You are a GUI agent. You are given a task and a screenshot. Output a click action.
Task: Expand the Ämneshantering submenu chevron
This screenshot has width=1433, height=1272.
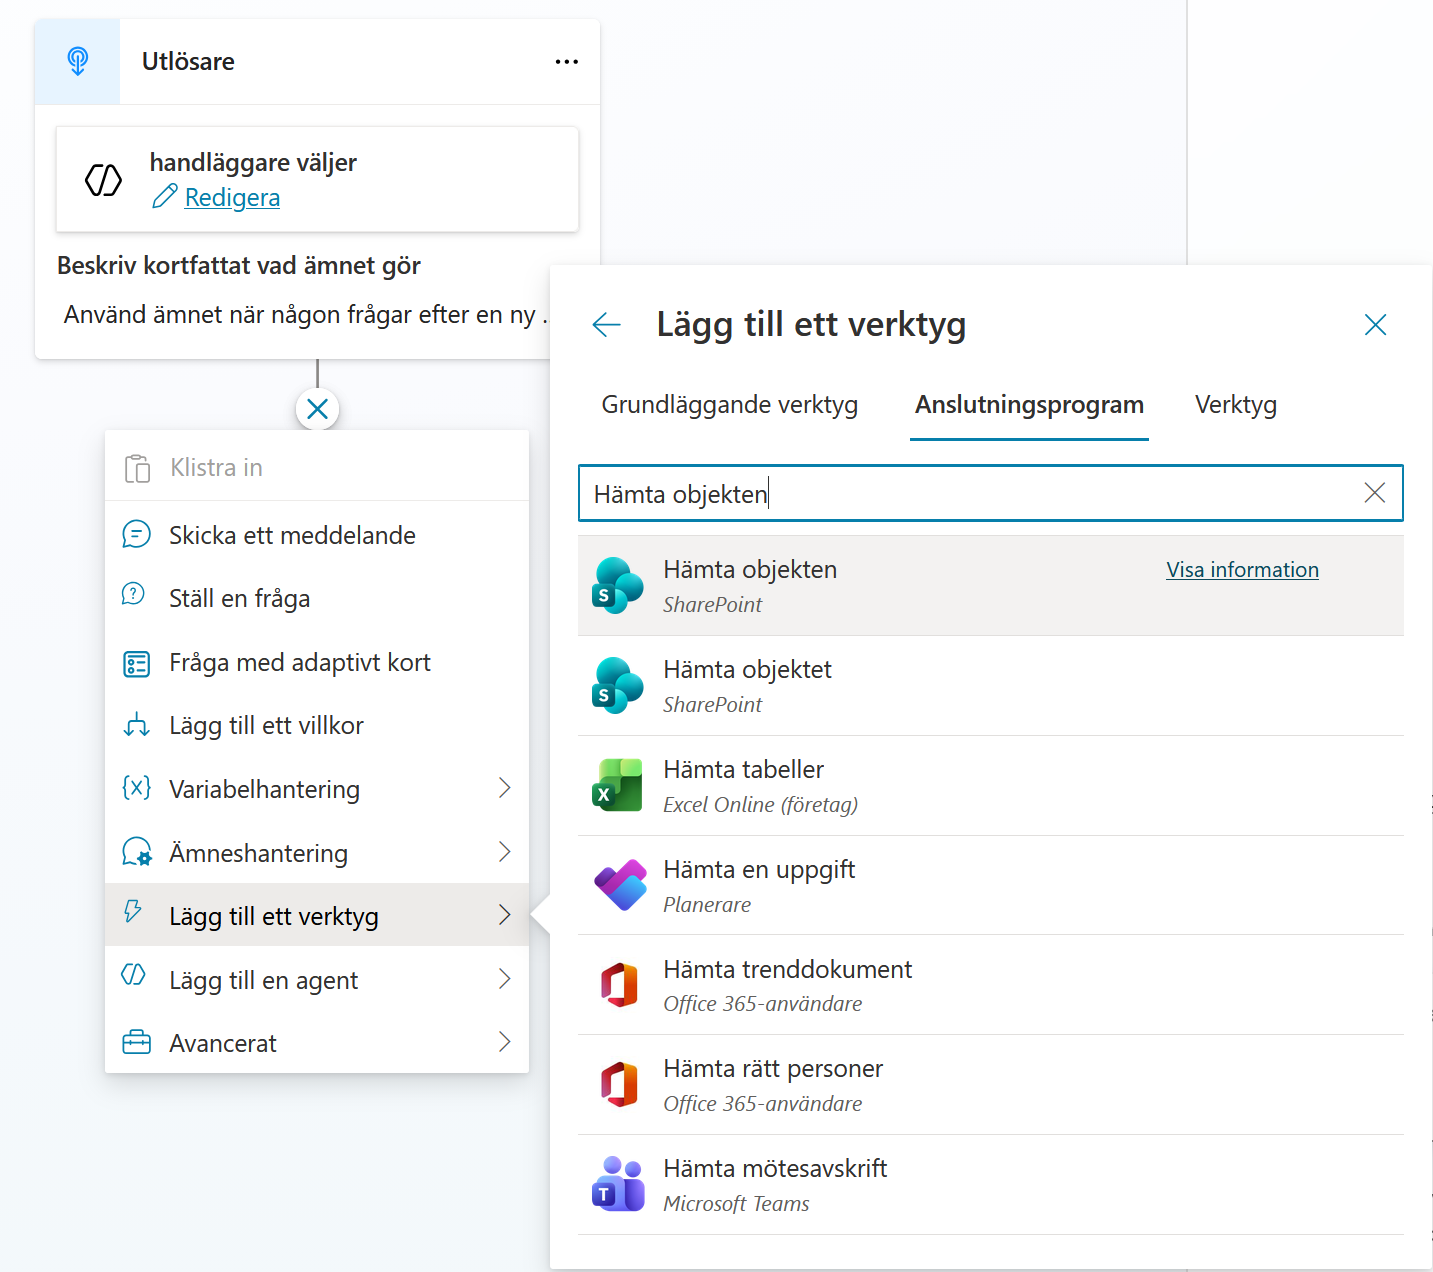(505, 852)
